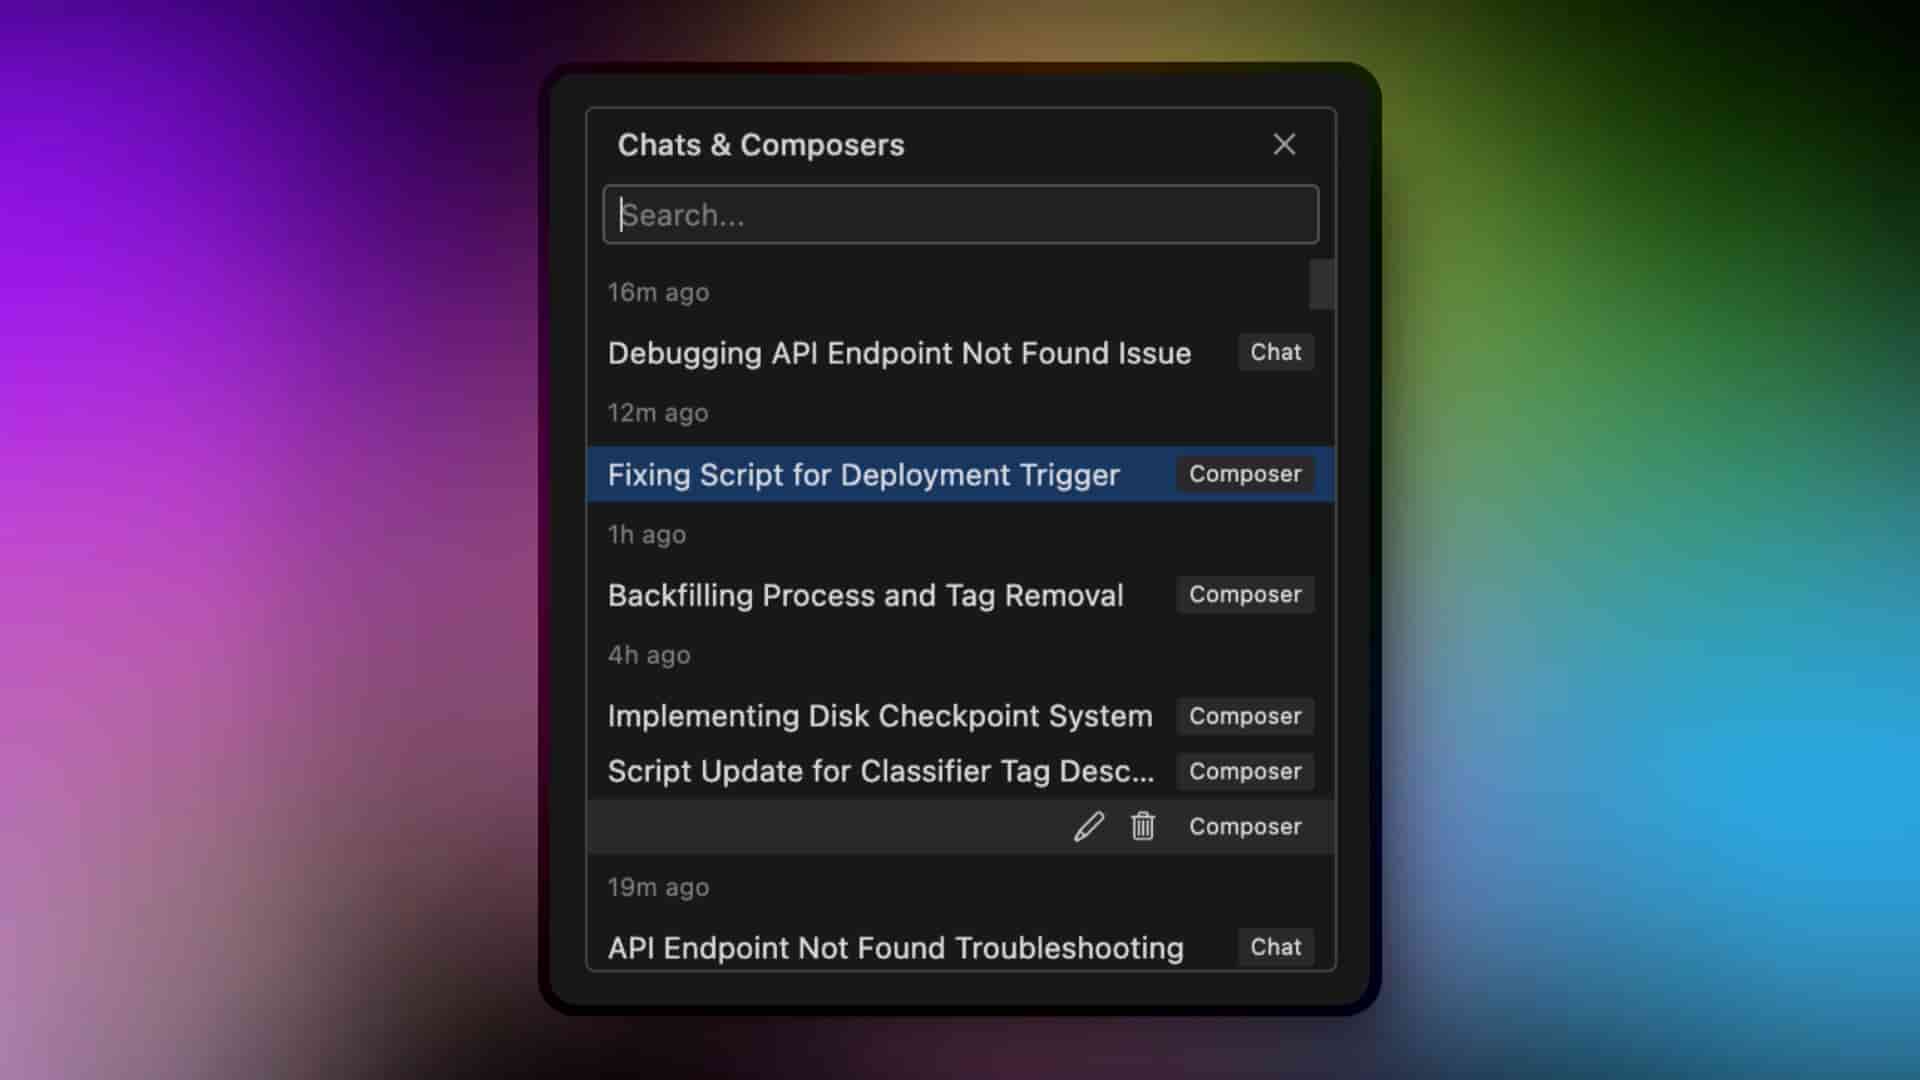Open 'API Endpoint Not Found Troubleshooting' chat

[x=895, y=947]
